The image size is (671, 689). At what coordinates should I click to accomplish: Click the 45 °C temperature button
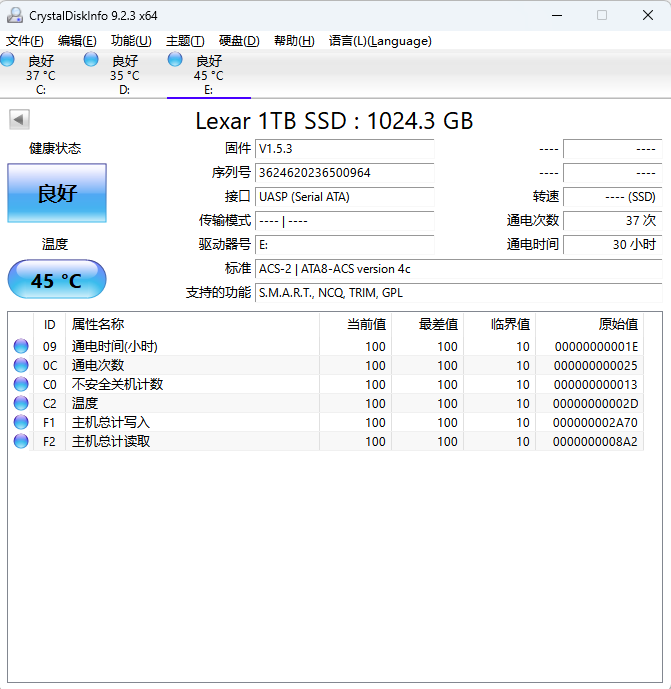click(x=57, y=280)
